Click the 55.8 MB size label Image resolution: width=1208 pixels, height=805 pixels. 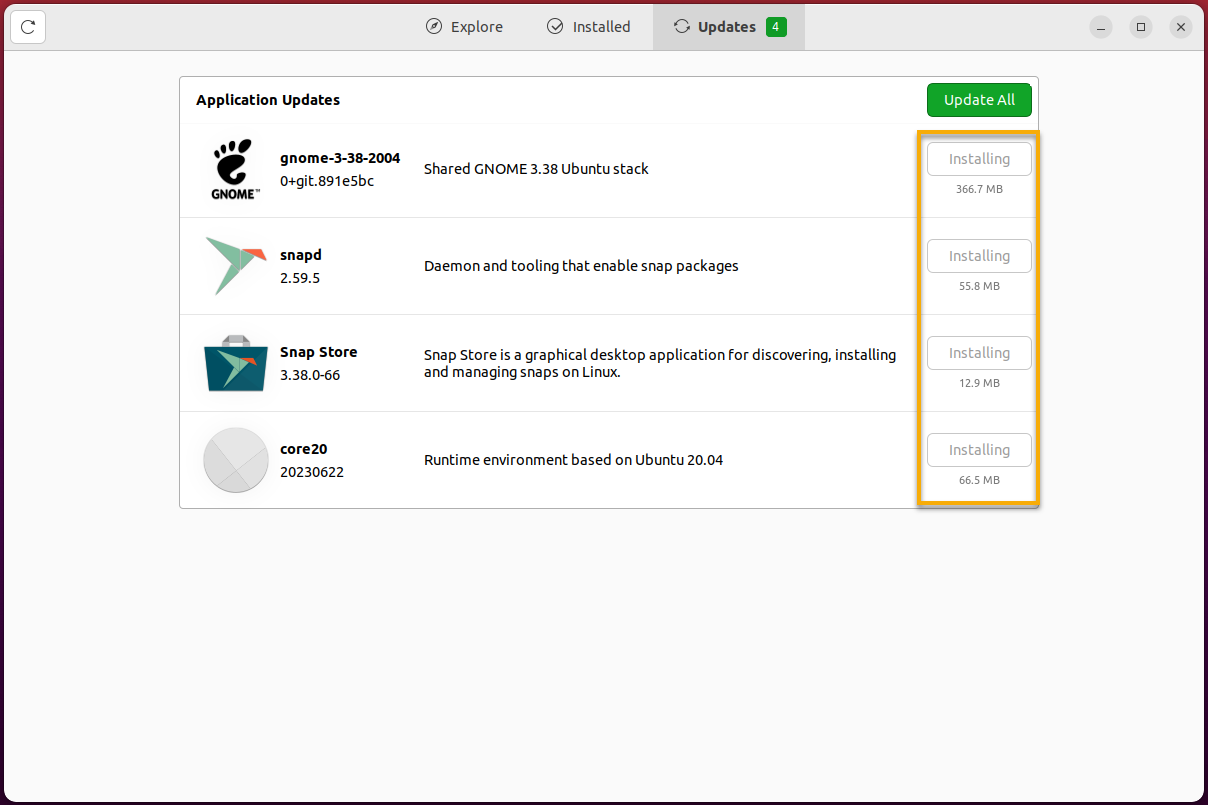point(979,286)
